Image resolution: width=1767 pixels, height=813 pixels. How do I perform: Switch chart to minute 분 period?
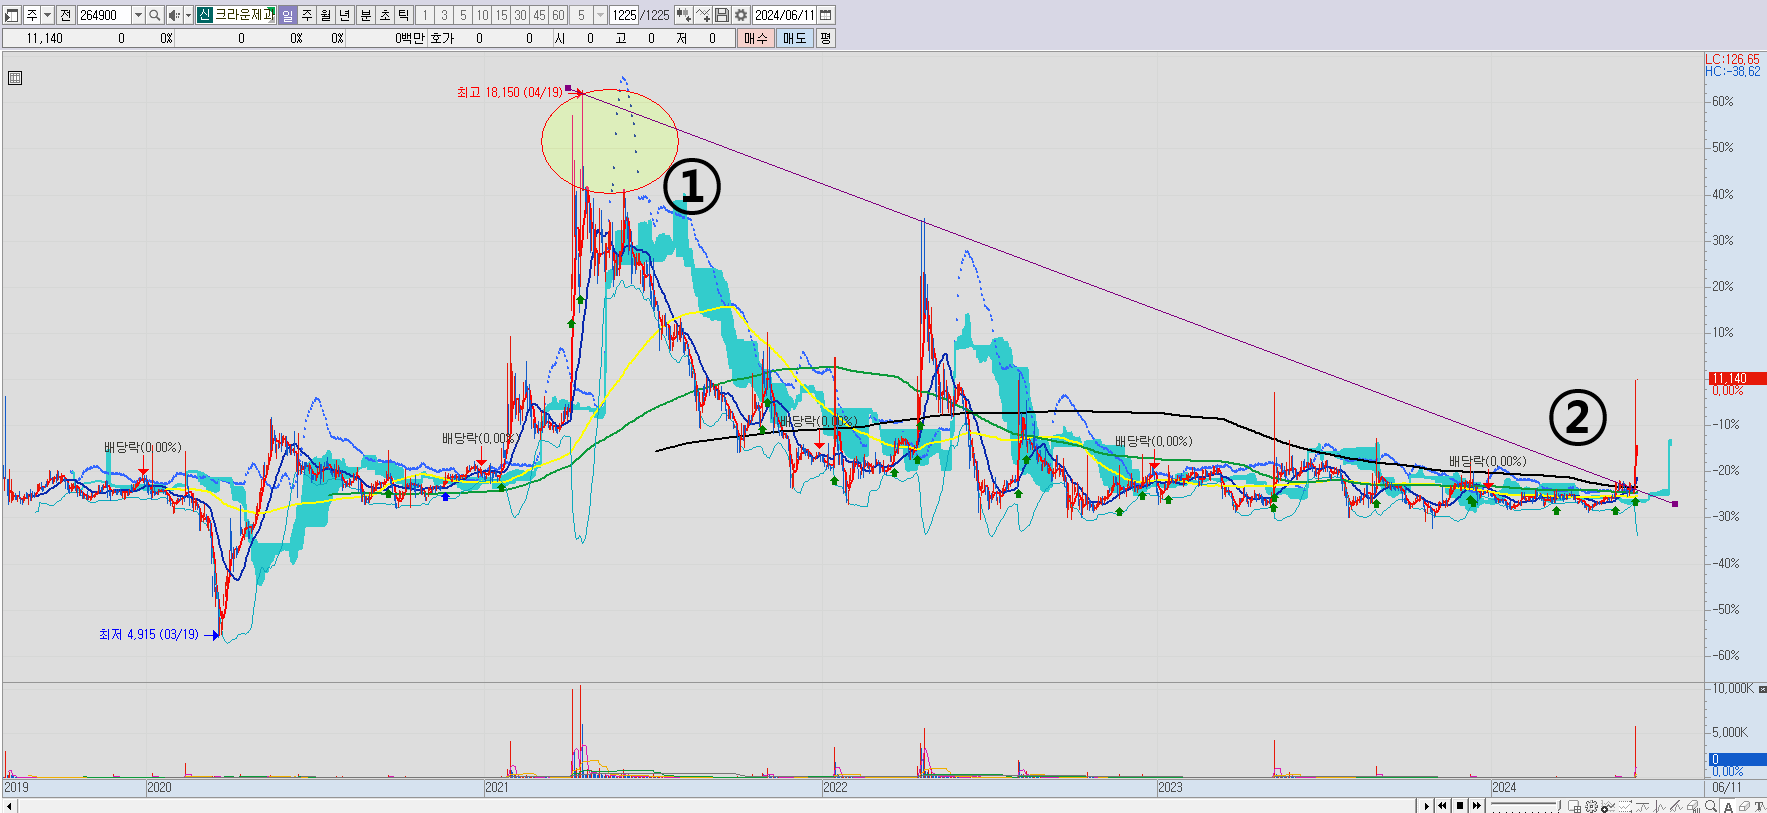coord(366,15)
